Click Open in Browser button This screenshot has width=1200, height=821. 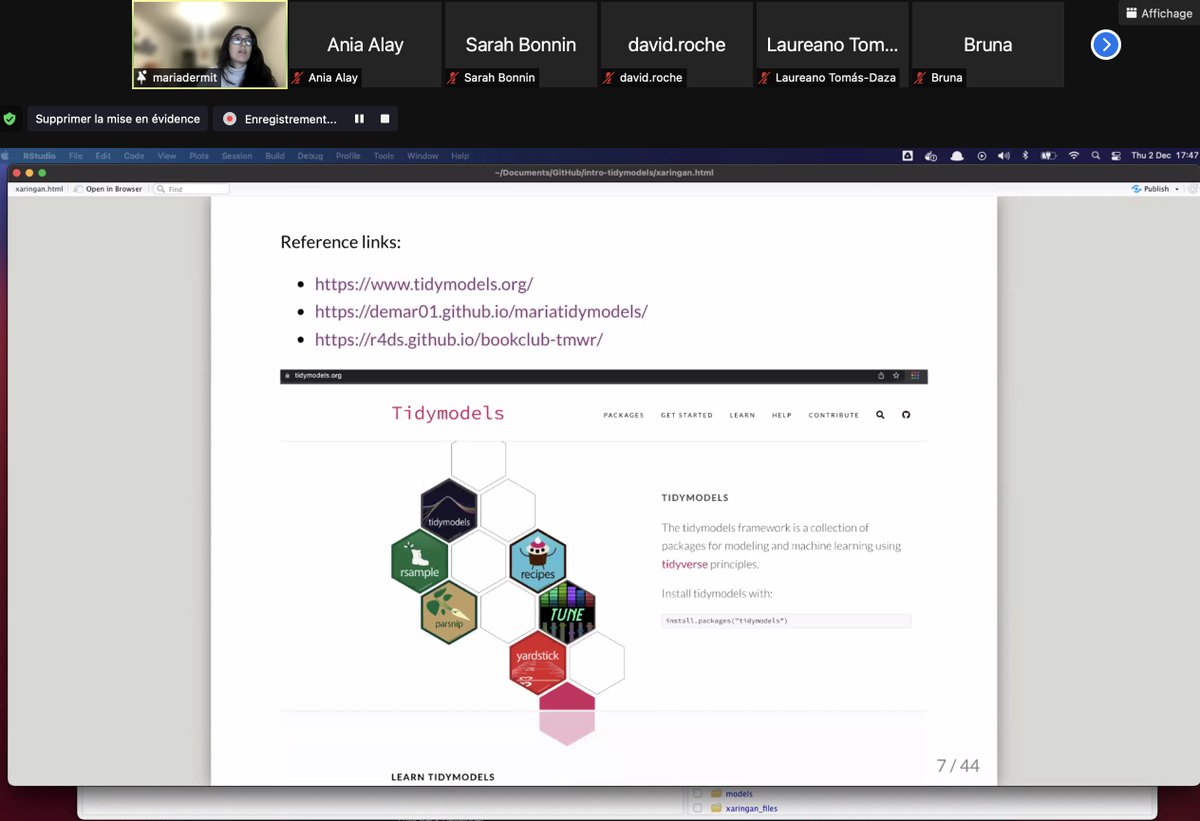tap(108, 189)
